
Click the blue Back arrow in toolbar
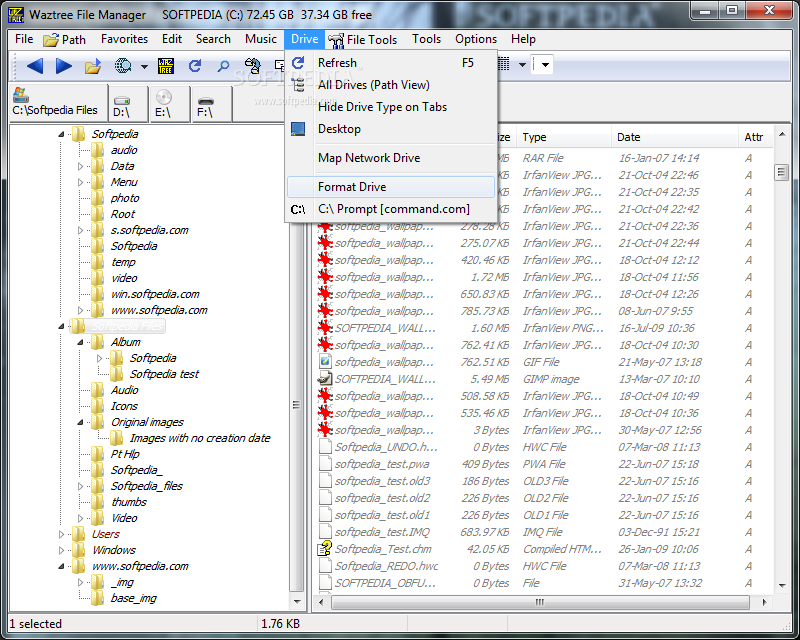point(35,66)
